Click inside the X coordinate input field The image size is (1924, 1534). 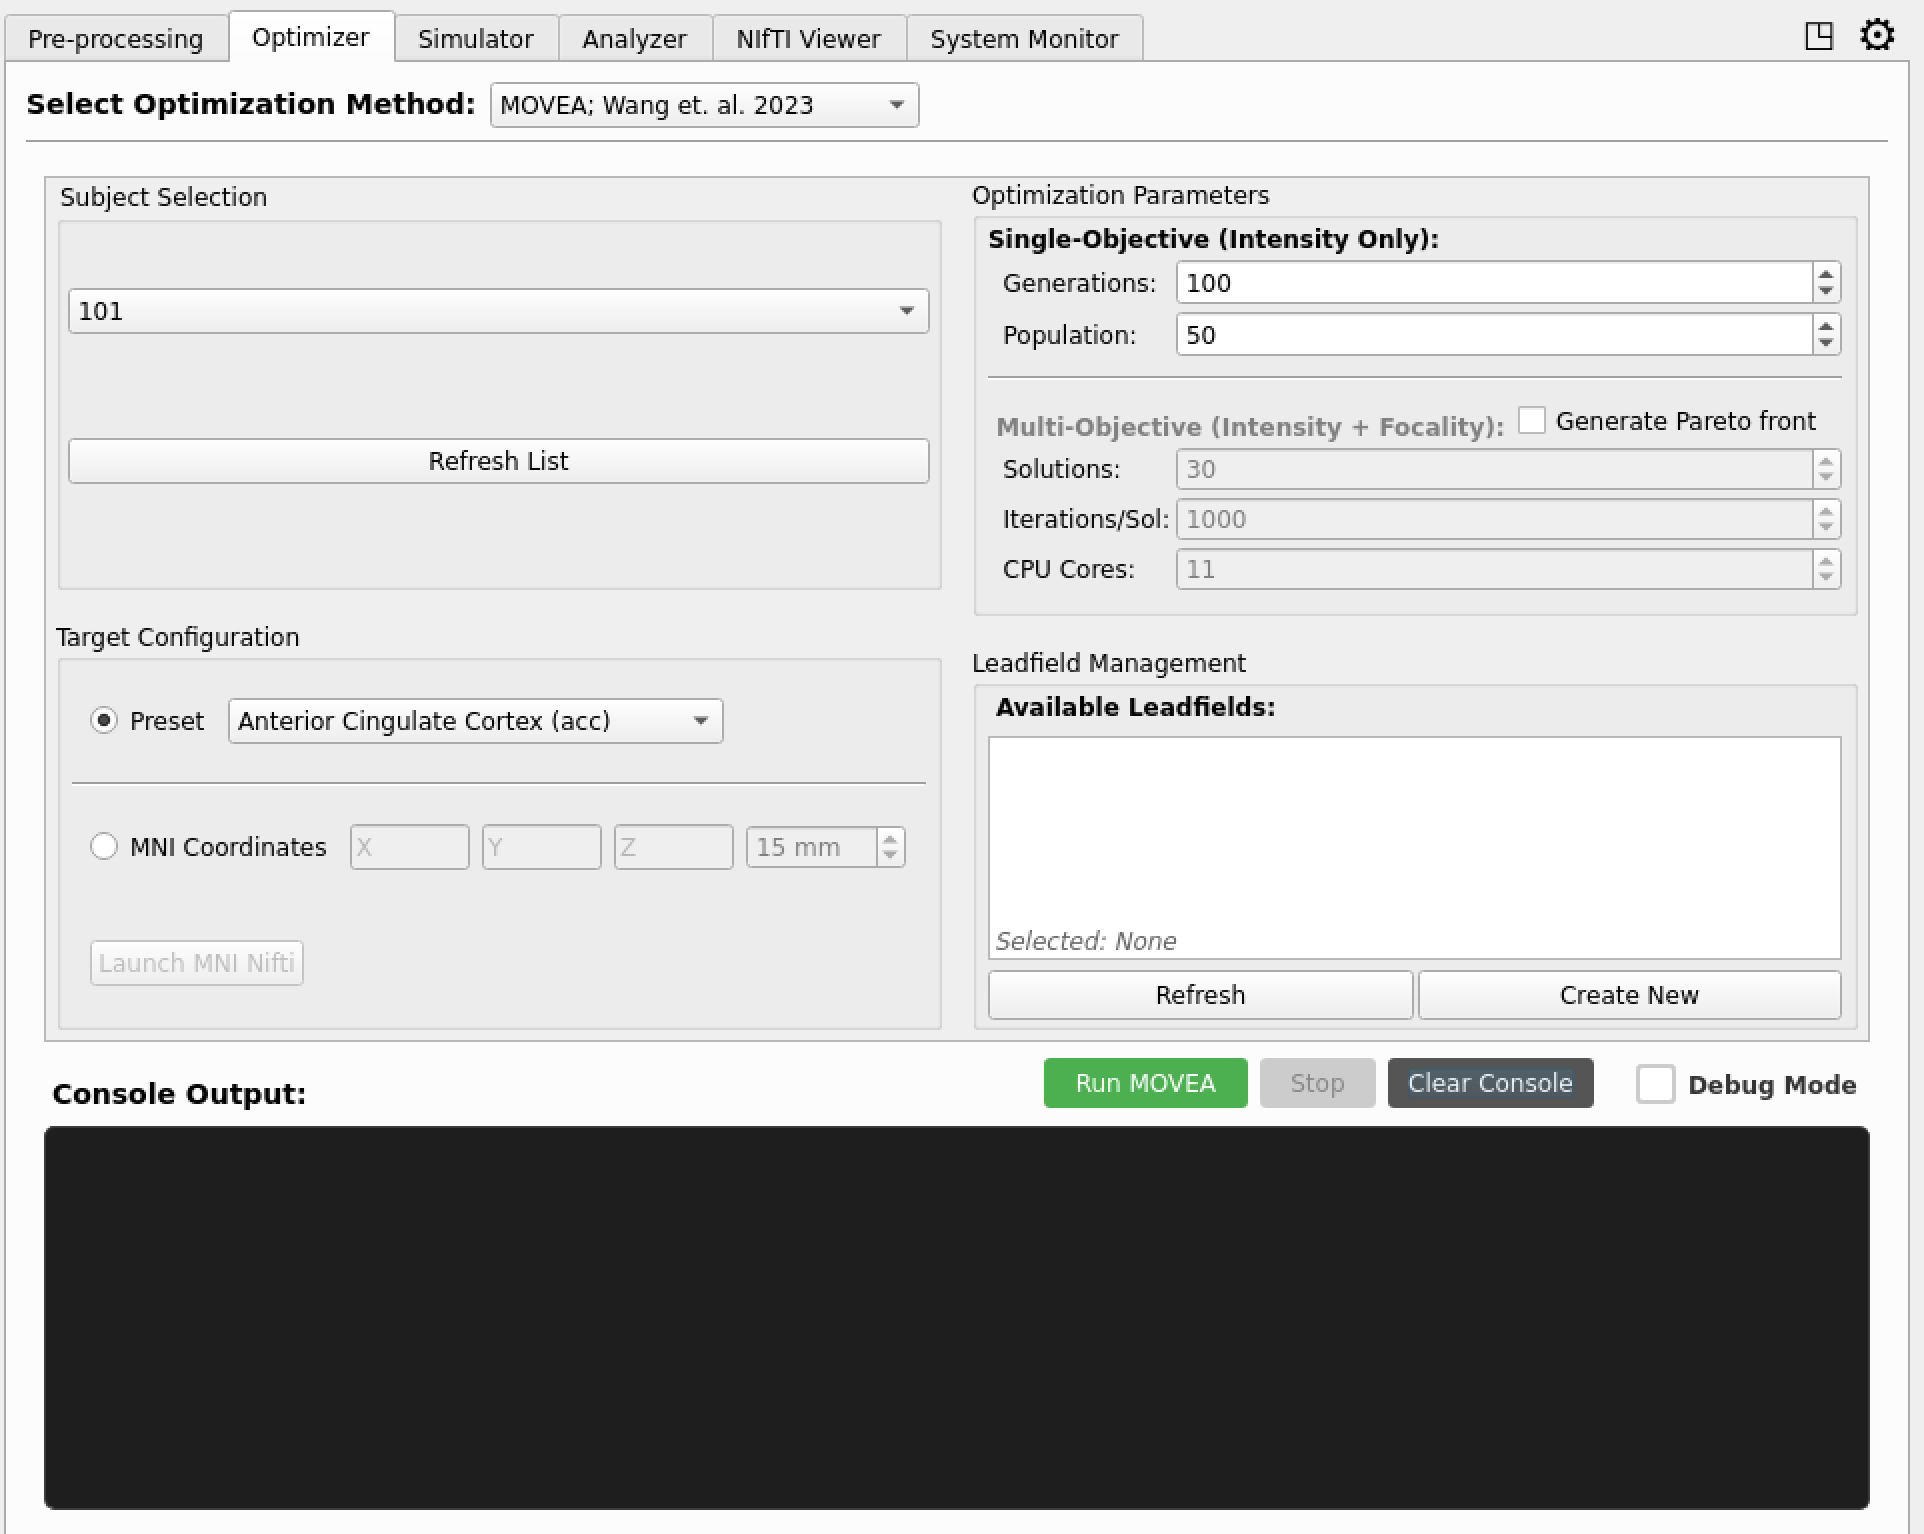[408, 846]
